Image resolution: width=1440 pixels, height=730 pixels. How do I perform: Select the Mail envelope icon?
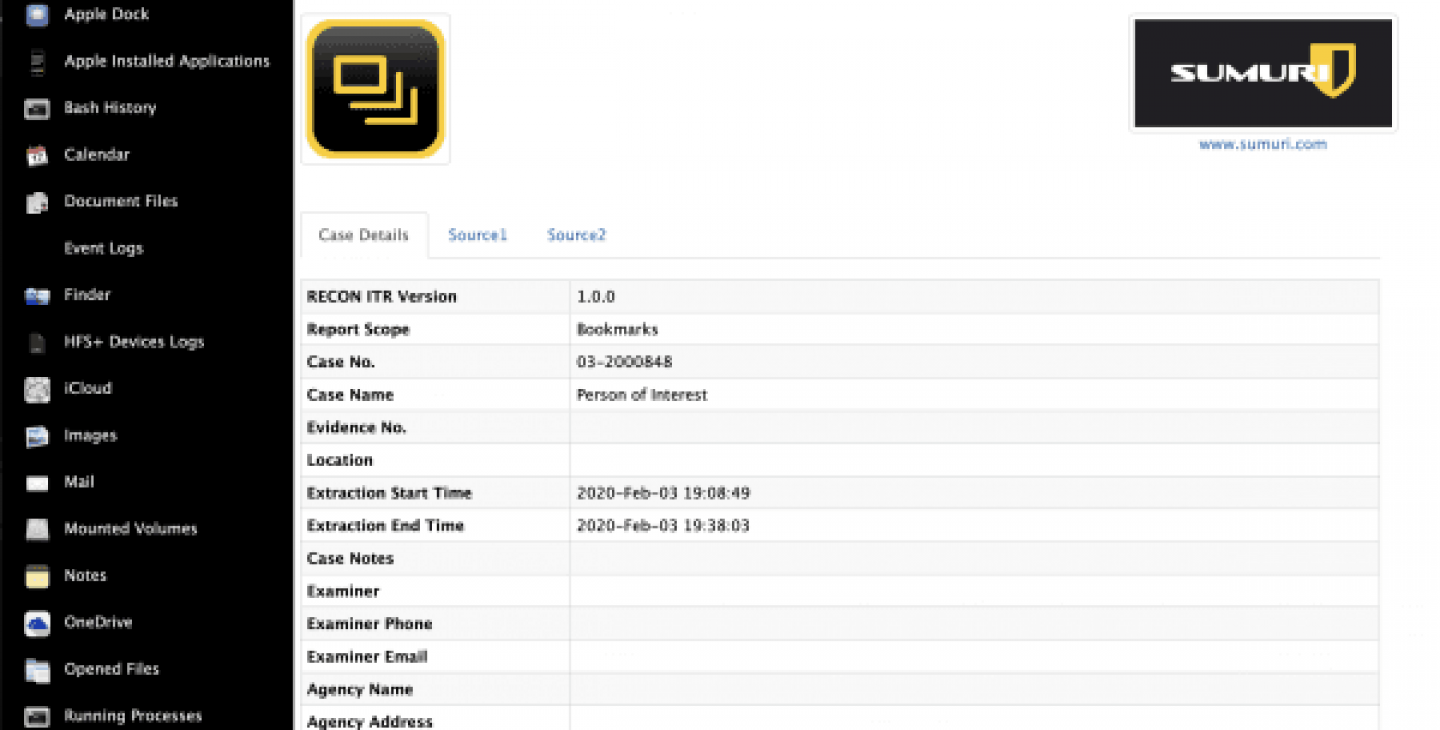click(x=37, y=482)
